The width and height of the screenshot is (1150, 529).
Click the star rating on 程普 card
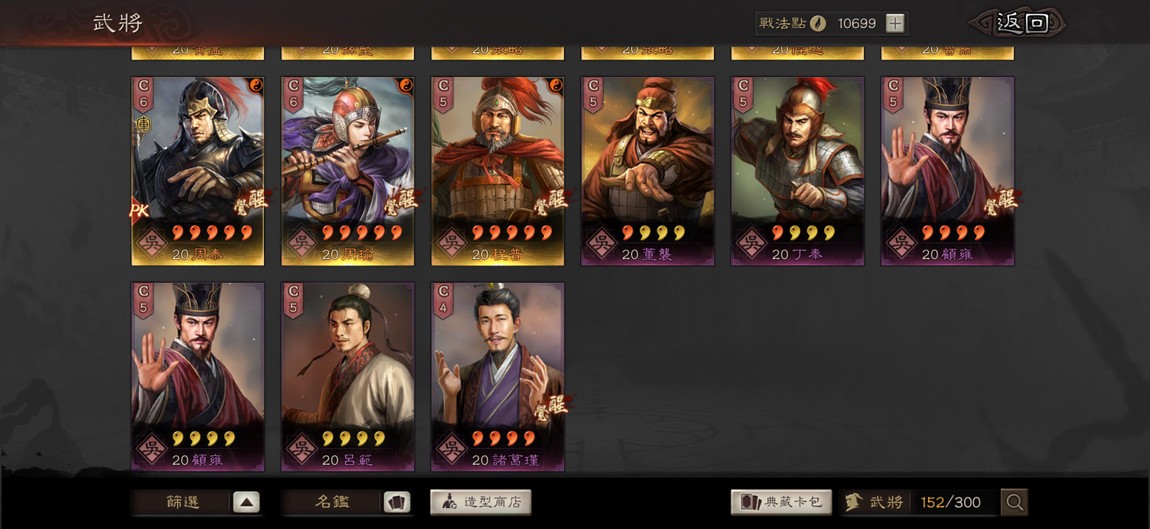coord(511,233)
